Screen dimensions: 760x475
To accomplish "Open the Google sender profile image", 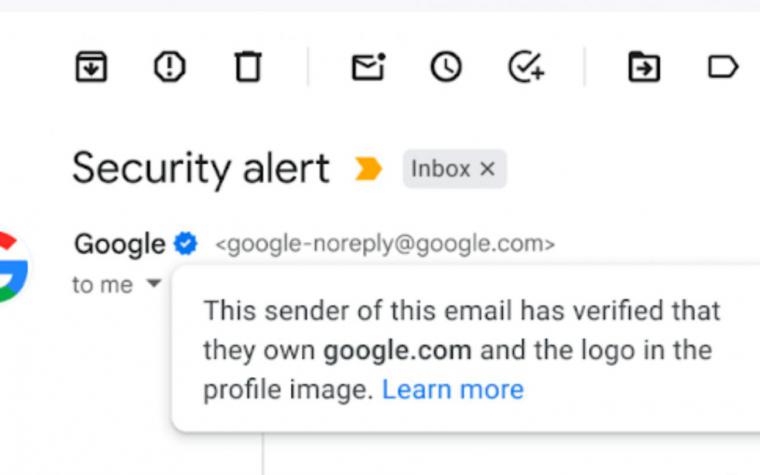I will tap(12, 267).
